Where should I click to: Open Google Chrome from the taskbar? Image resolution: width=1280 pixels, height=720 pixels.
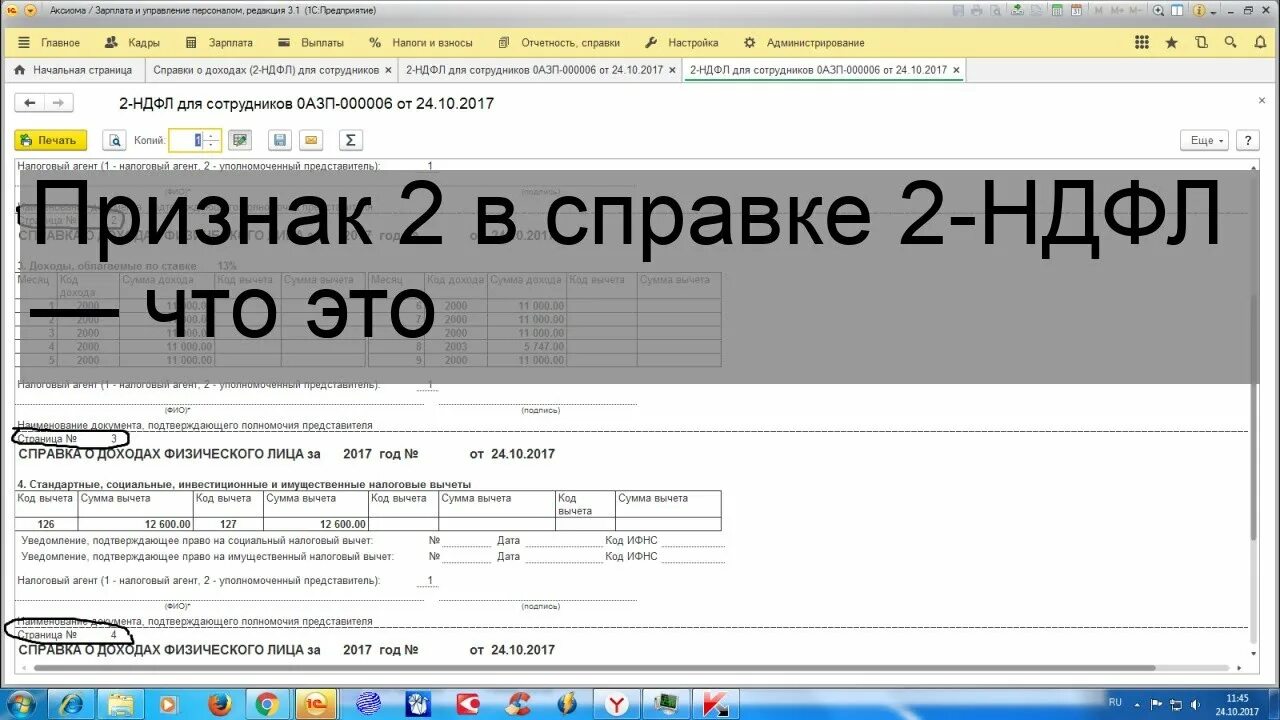tap(267, 703)
